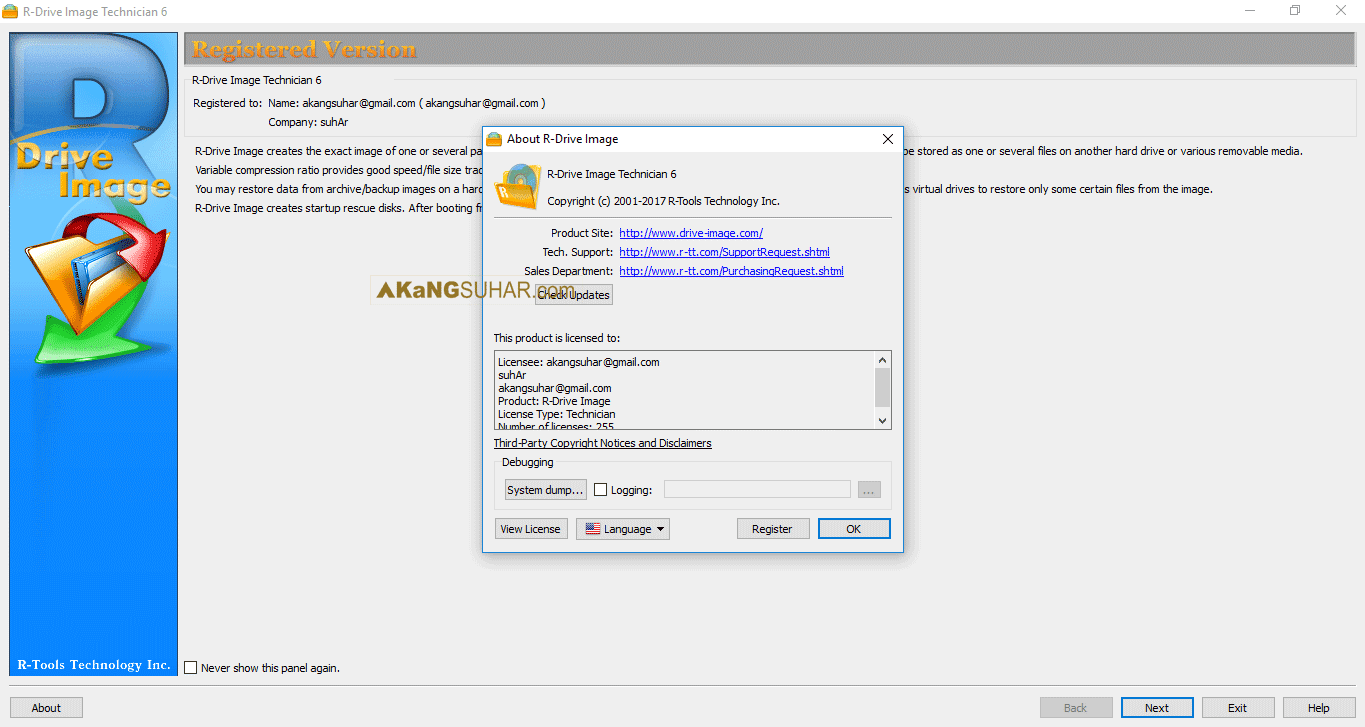
Task: Check Never show this panel again
Action: [190, 667]
